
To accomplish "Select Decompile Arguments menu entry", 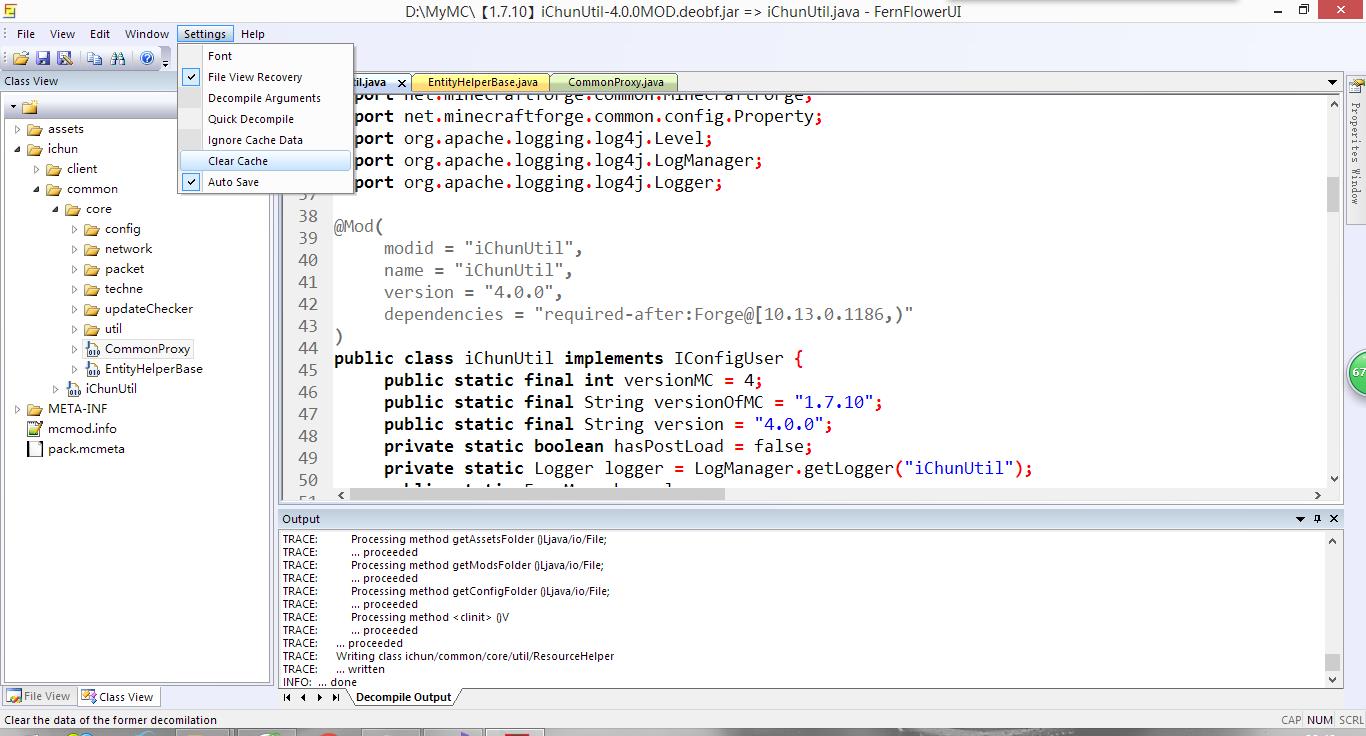I will point(266,98).
